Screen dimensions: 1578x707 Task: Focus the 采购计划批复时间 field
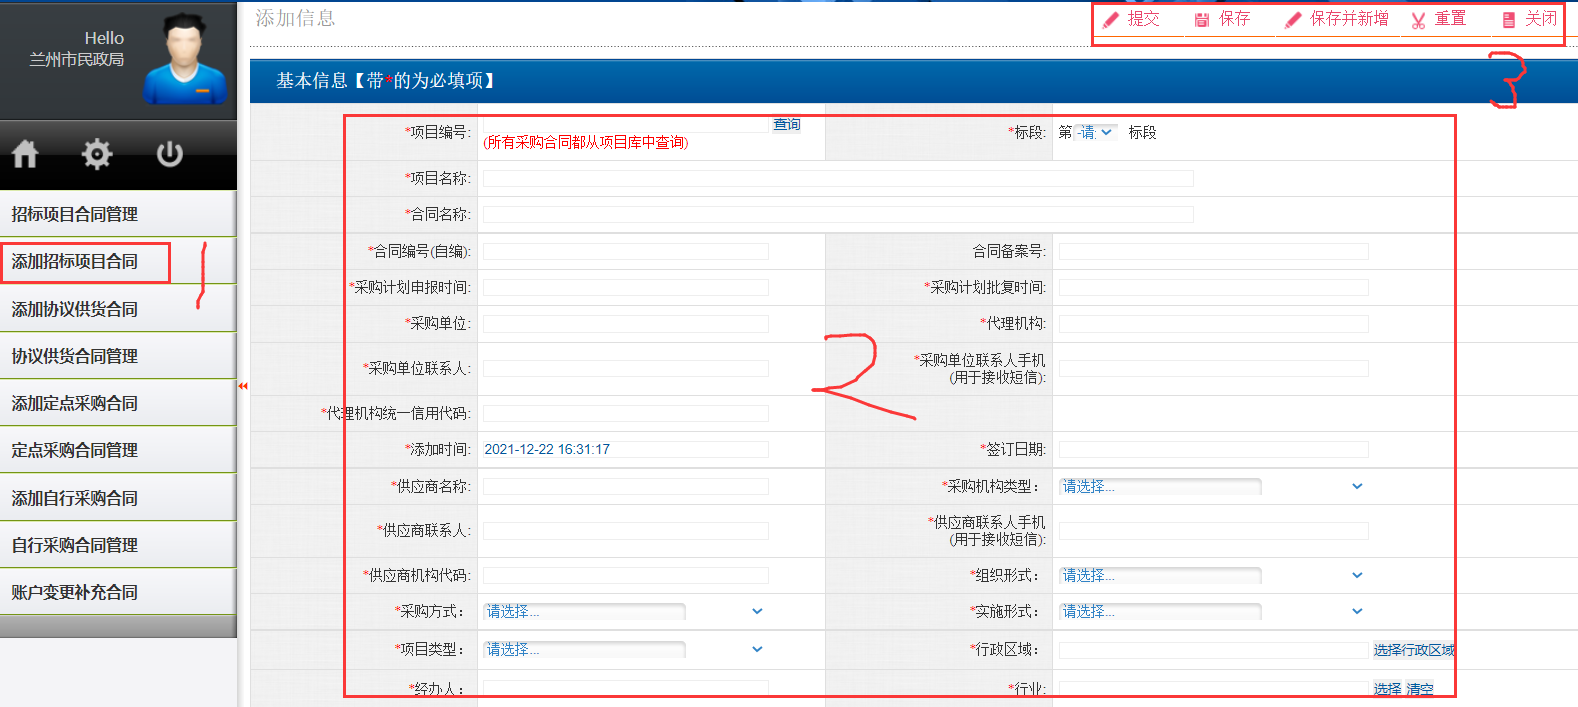point(1213,287)
